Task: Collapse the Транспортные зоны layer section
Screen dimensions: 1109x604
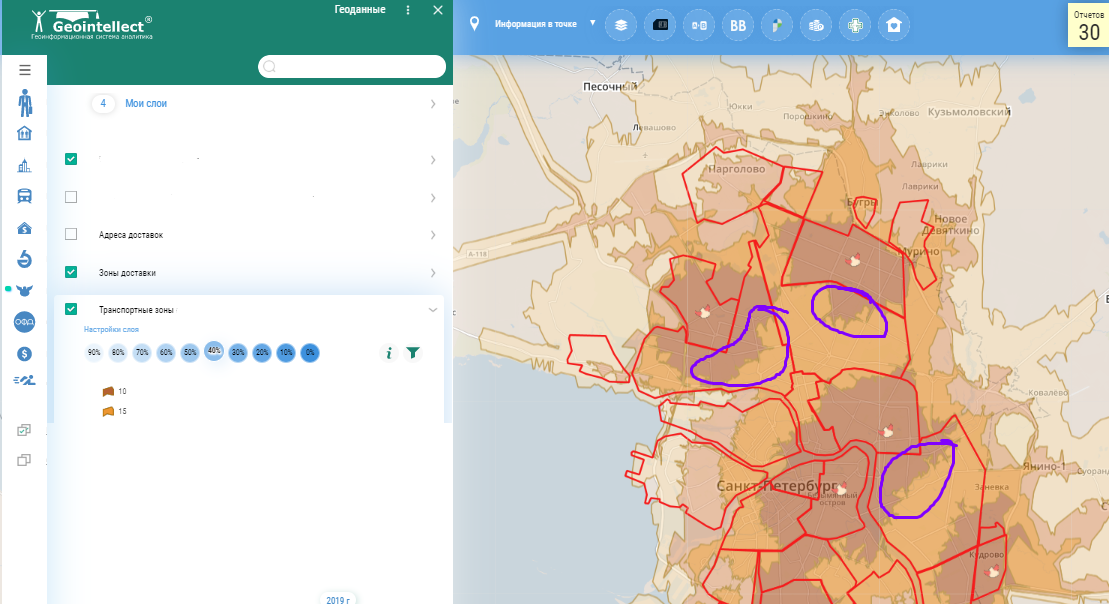Action: tap(433, 310)
